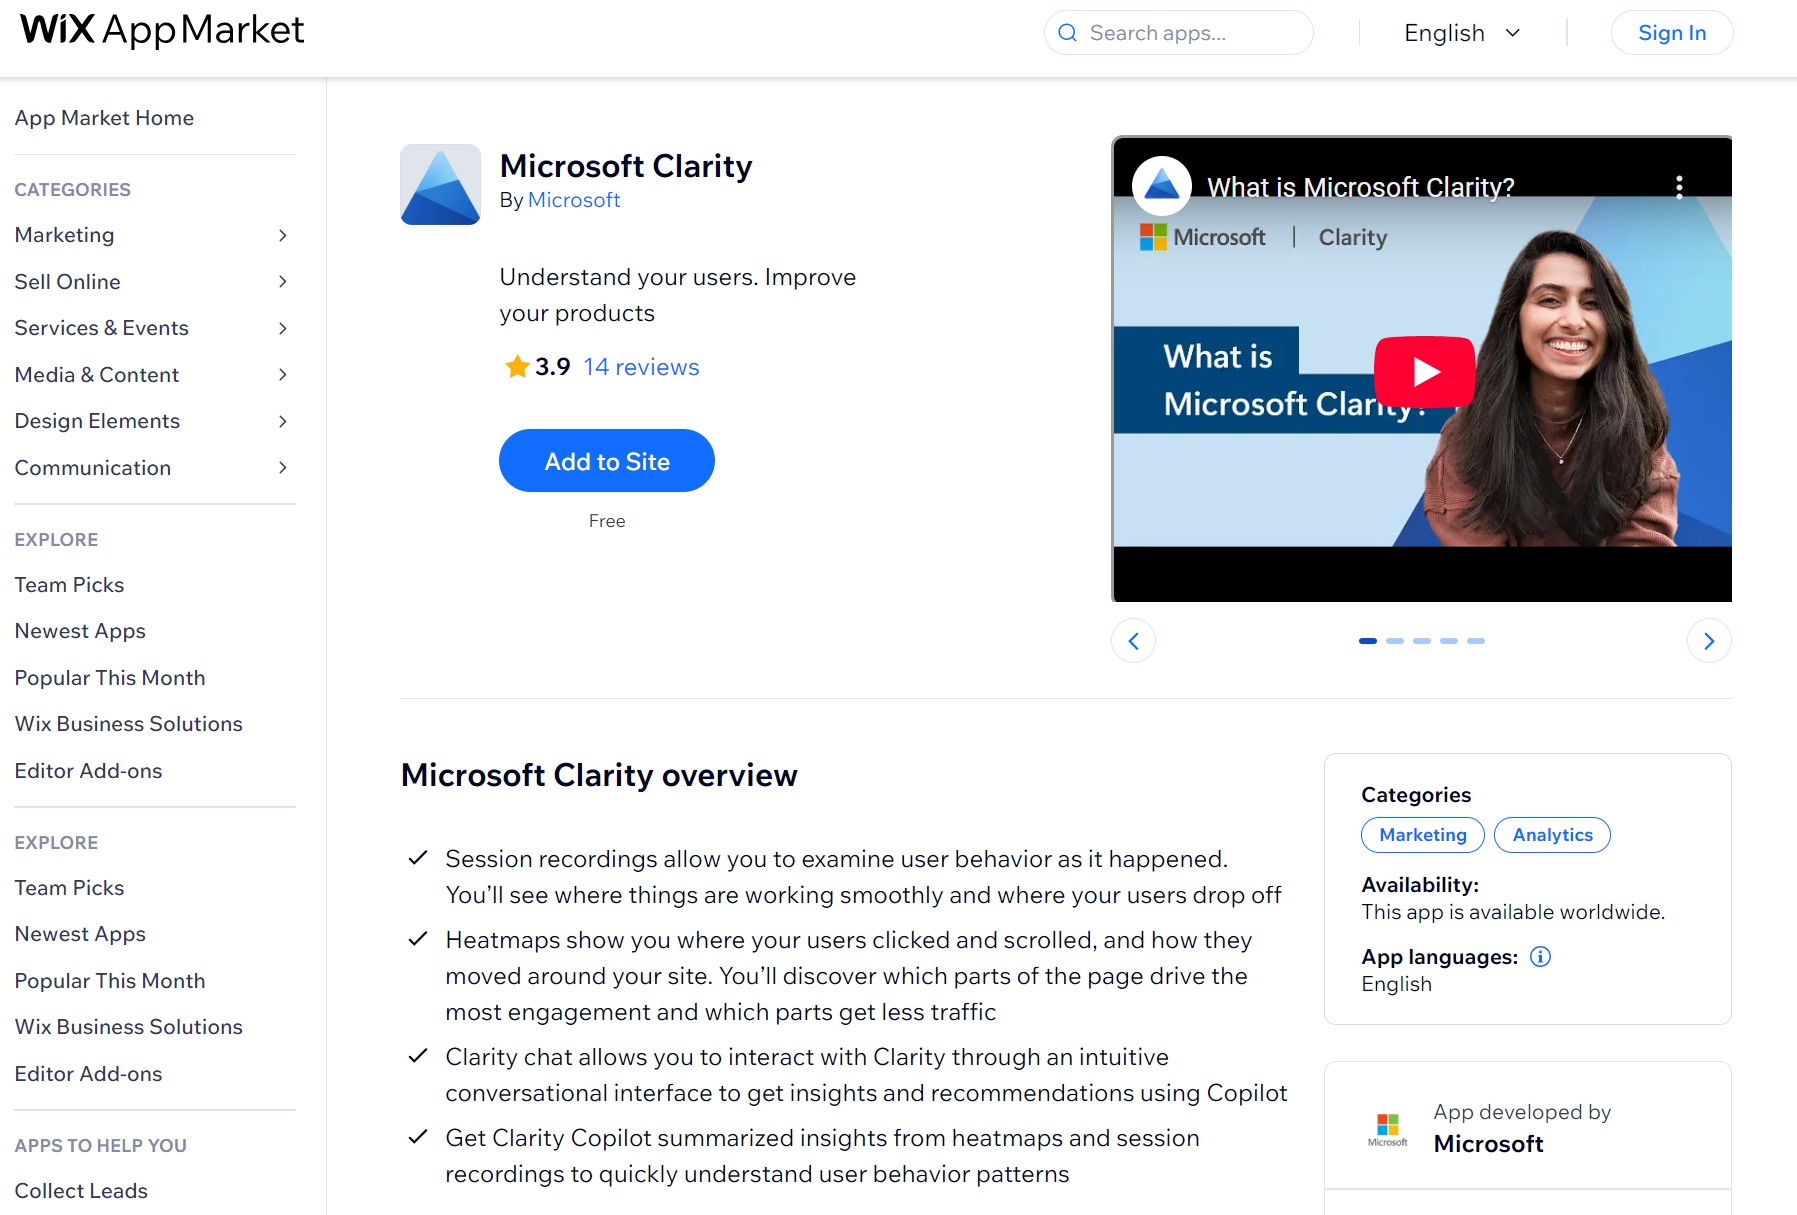Open the video options three-dot menu
This screenshot has height=1215, width=1797.
[x=1678, y=187]
